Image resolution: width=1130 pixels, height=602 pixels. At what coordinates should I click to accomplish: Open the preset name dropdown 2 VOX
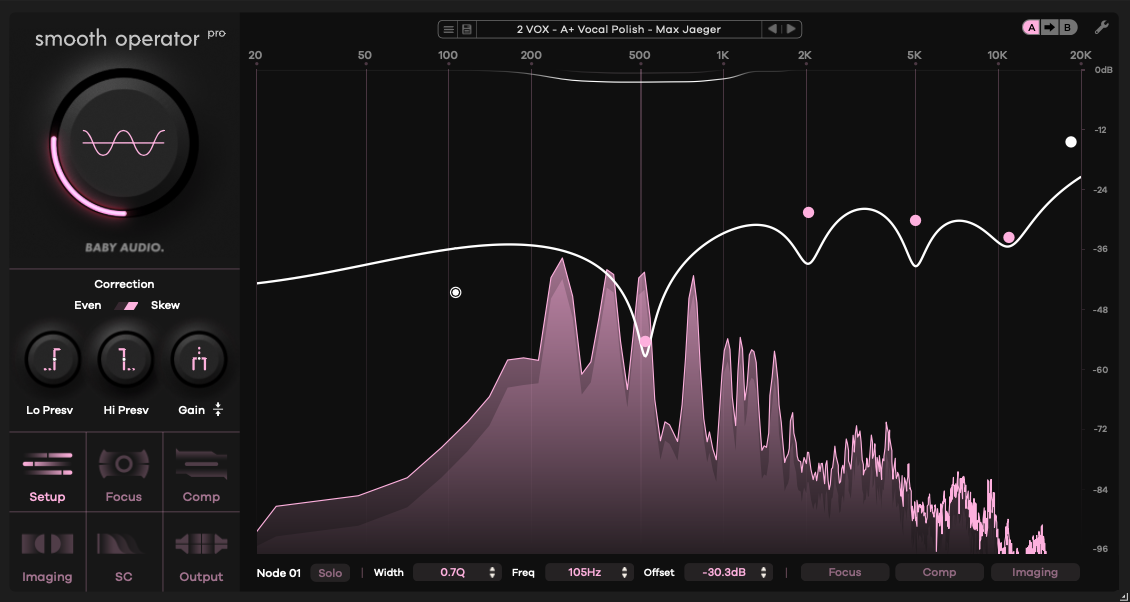(x=618, y=30)
